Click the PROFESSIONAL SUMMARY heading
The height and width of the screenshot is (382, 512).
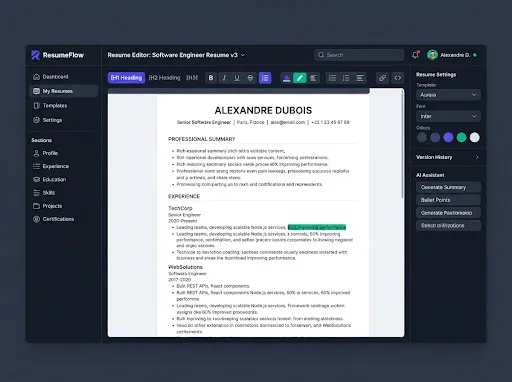tap(202, 139)
